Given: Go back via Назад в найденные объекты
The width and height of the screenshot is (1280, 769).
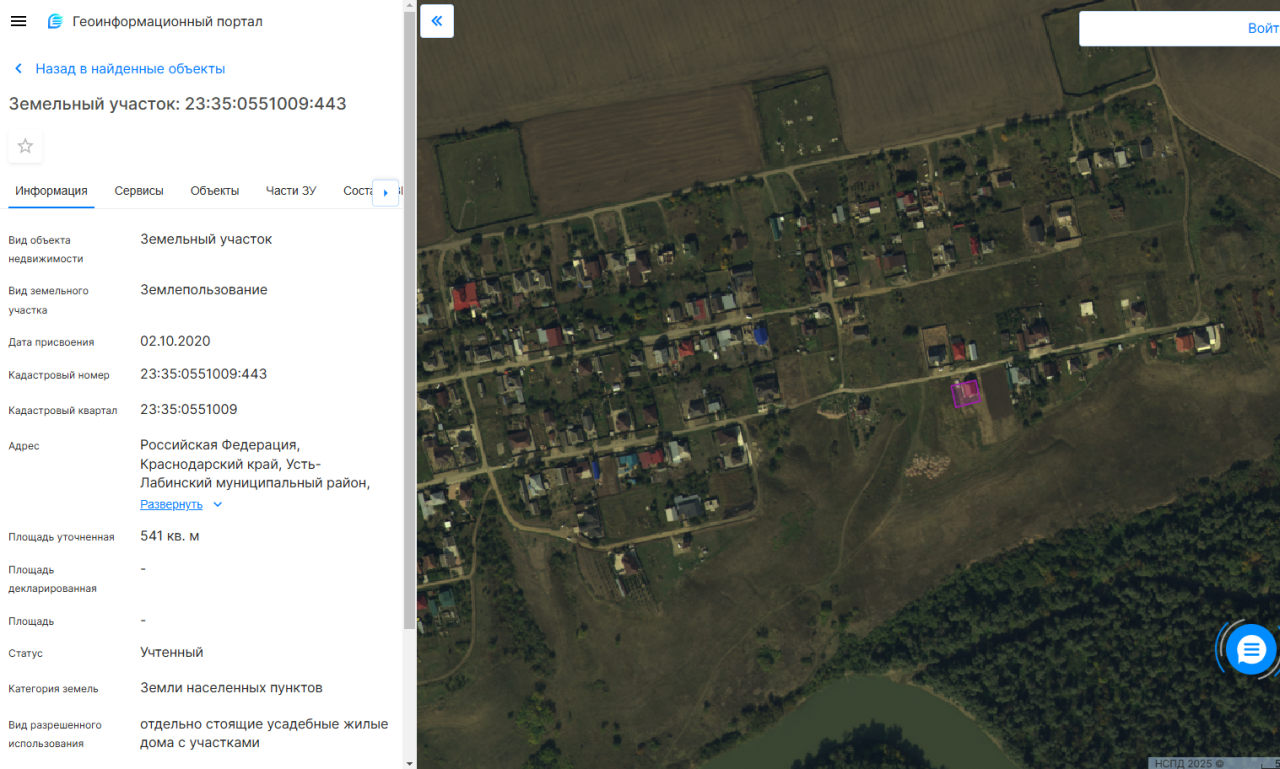Looking at the screenshot, I should click(x=130, y=69).
